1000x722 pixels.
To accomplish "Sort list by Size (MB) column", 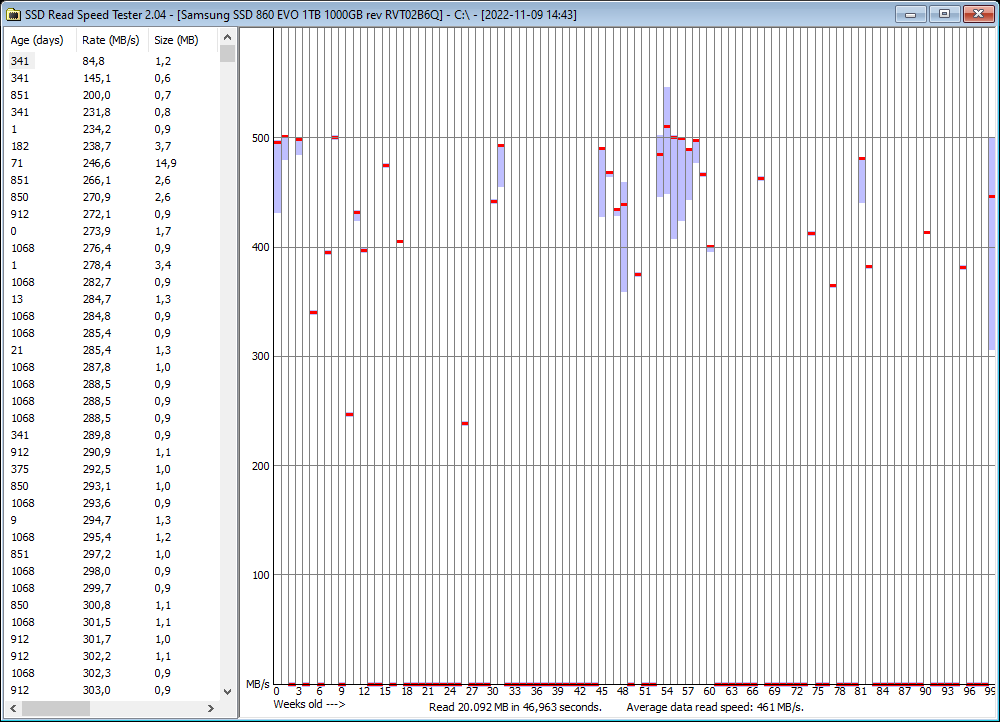I will tap(184, 40).
